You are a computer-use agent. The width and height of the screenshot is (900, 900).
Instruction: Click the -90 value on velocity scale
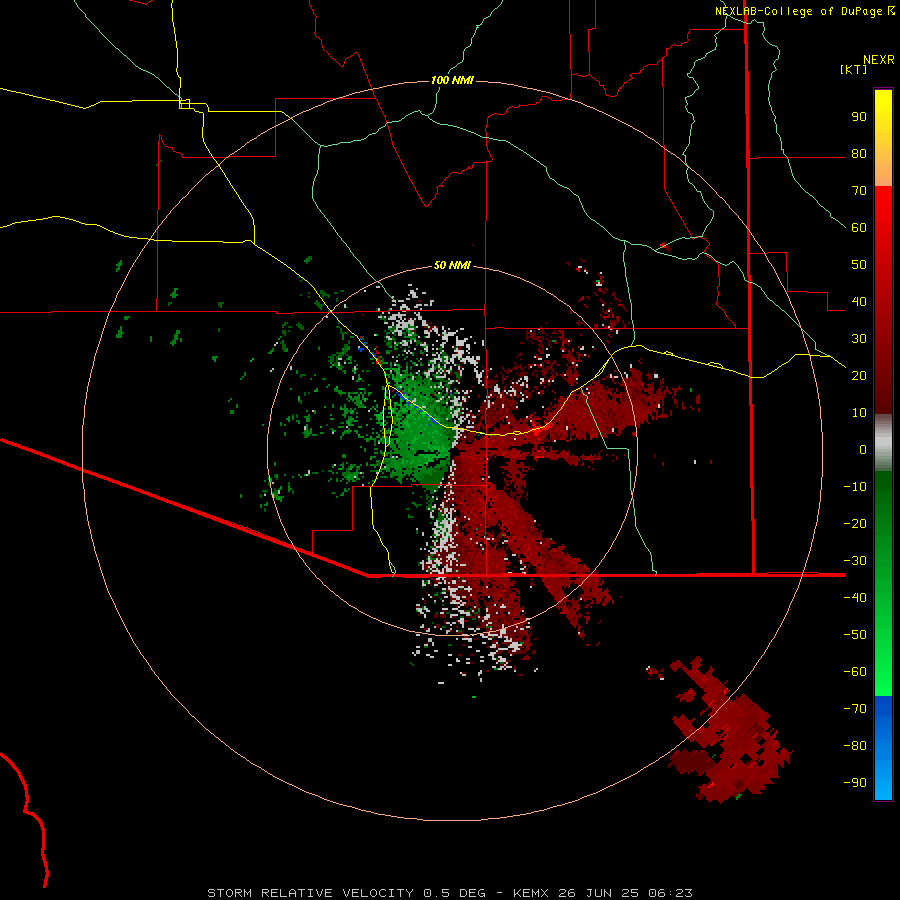coord(855,782)
